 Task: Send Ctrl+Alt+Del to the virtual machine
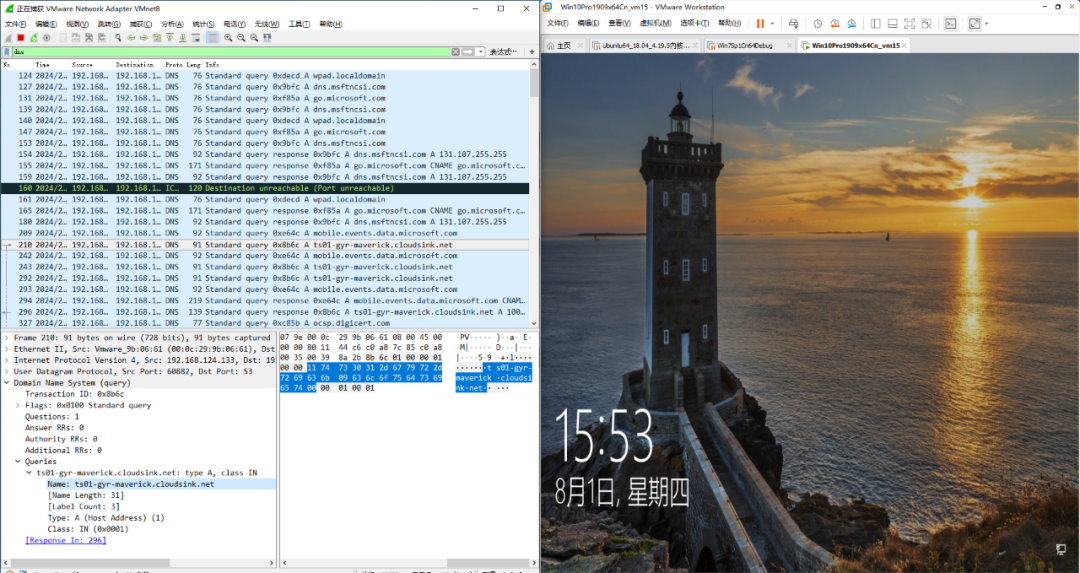[x=793, y=23]
